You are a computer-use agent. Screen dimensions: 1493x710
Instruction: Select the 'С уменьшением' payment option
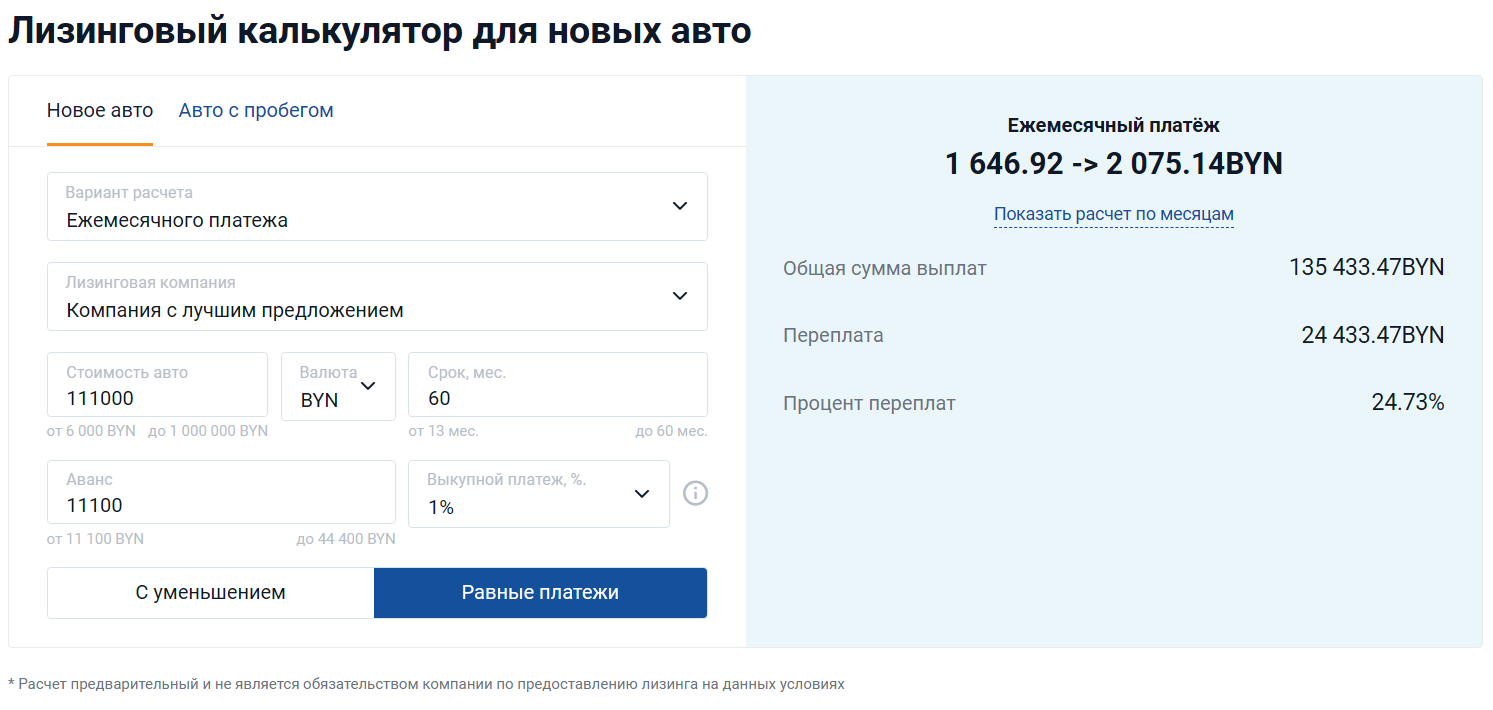coord(210,593)
